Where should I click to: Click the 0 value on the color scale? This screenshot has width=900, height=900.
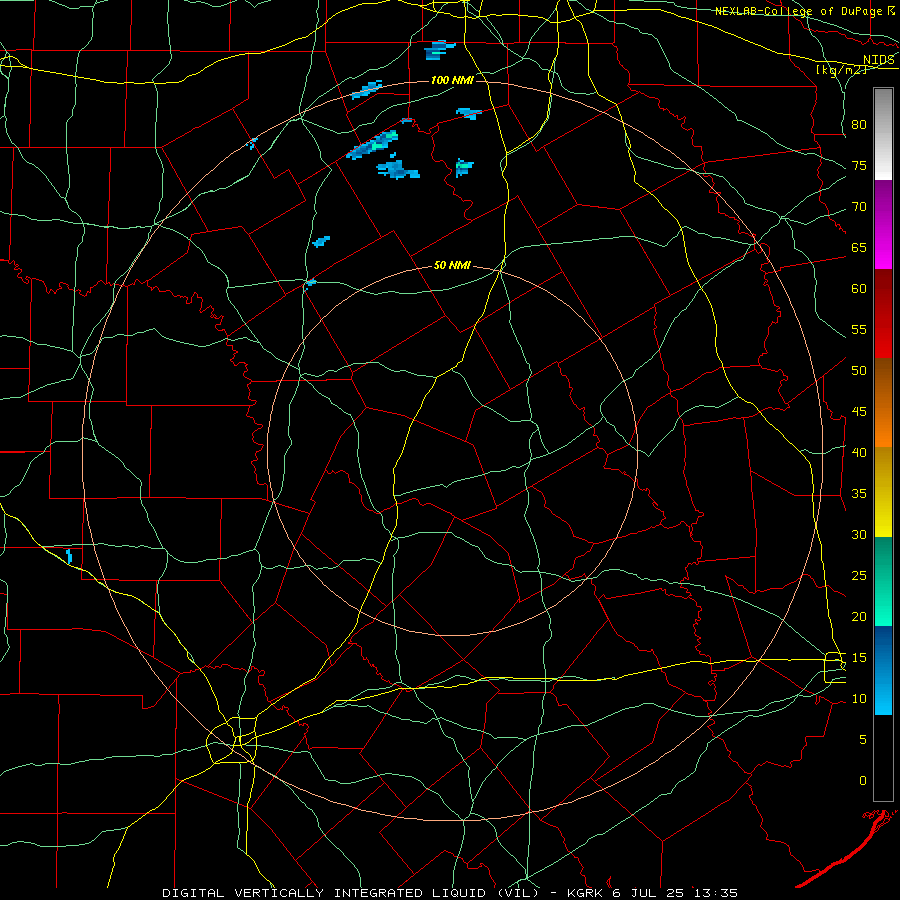863,781
